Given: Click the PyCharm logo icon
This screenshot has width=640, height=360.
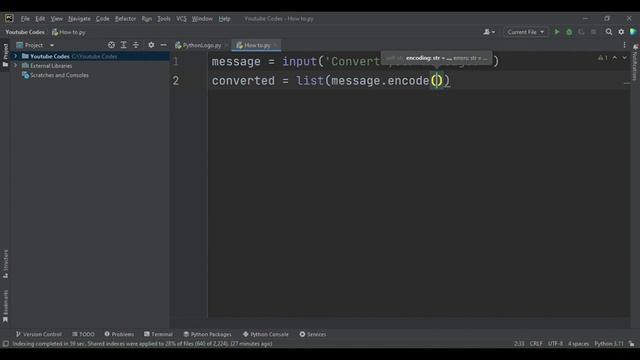Looking at the screenshot, I should (9, 18).
